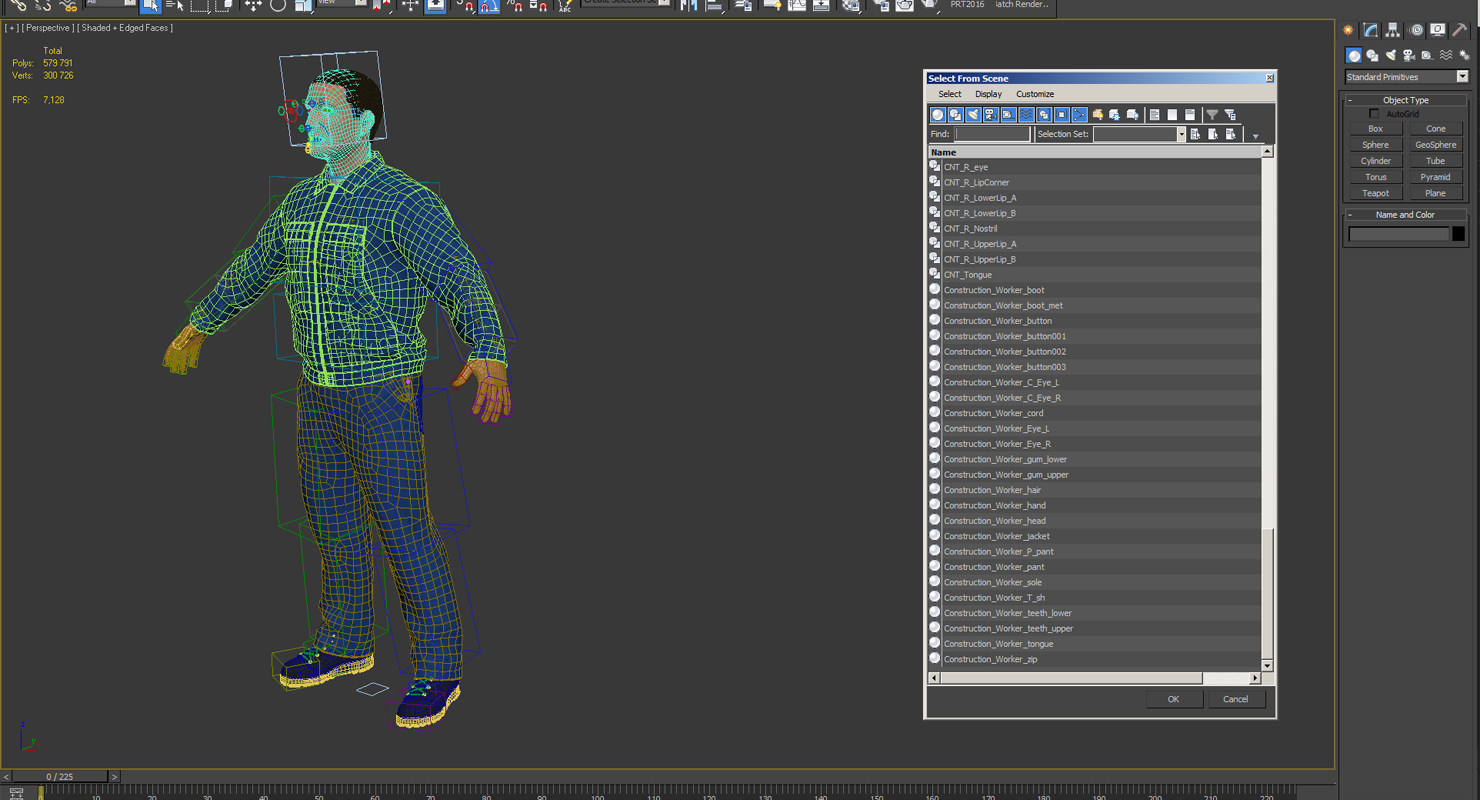Click the Box primitive button
This screenshot has height=800, width=1480.
tap(1375, 129)
